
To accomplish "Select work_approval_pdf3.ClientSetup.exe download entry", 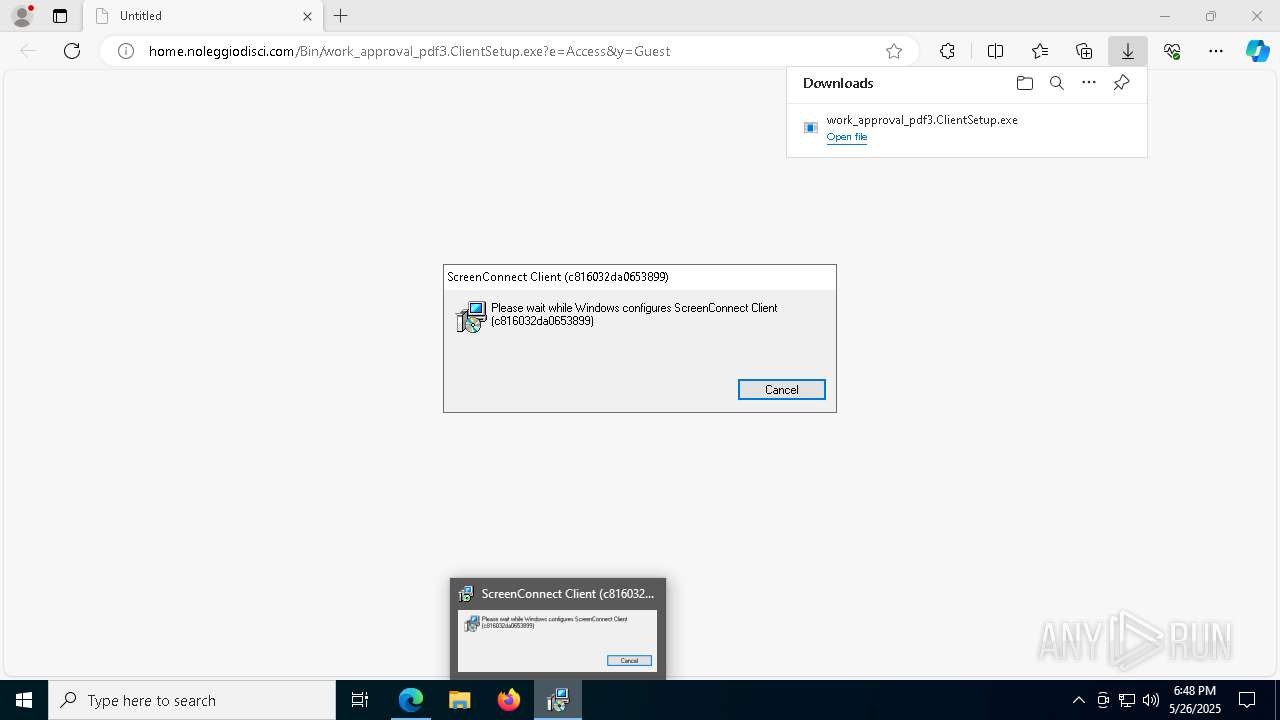I will [x=967, y=128].
